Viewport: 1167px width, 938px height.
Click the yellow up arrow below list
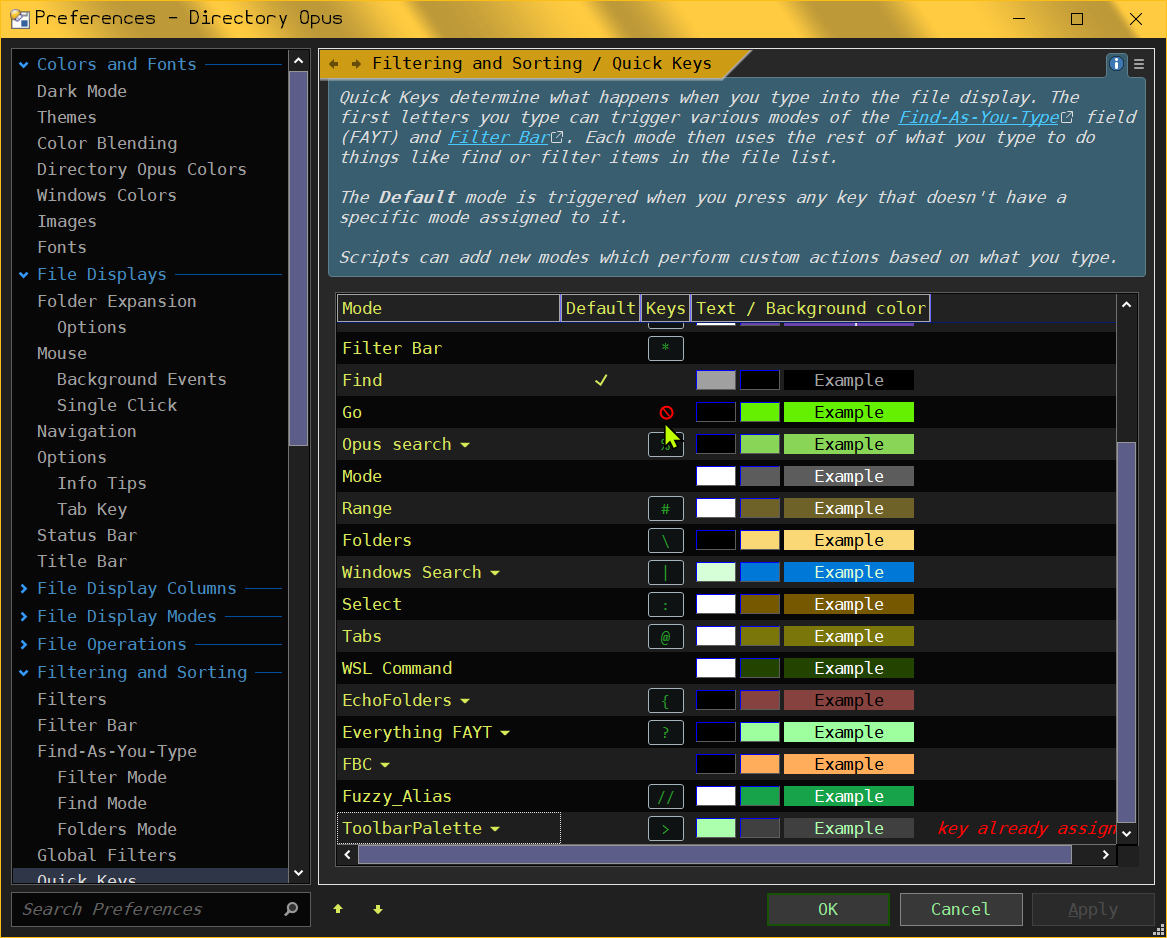(338, 909)
